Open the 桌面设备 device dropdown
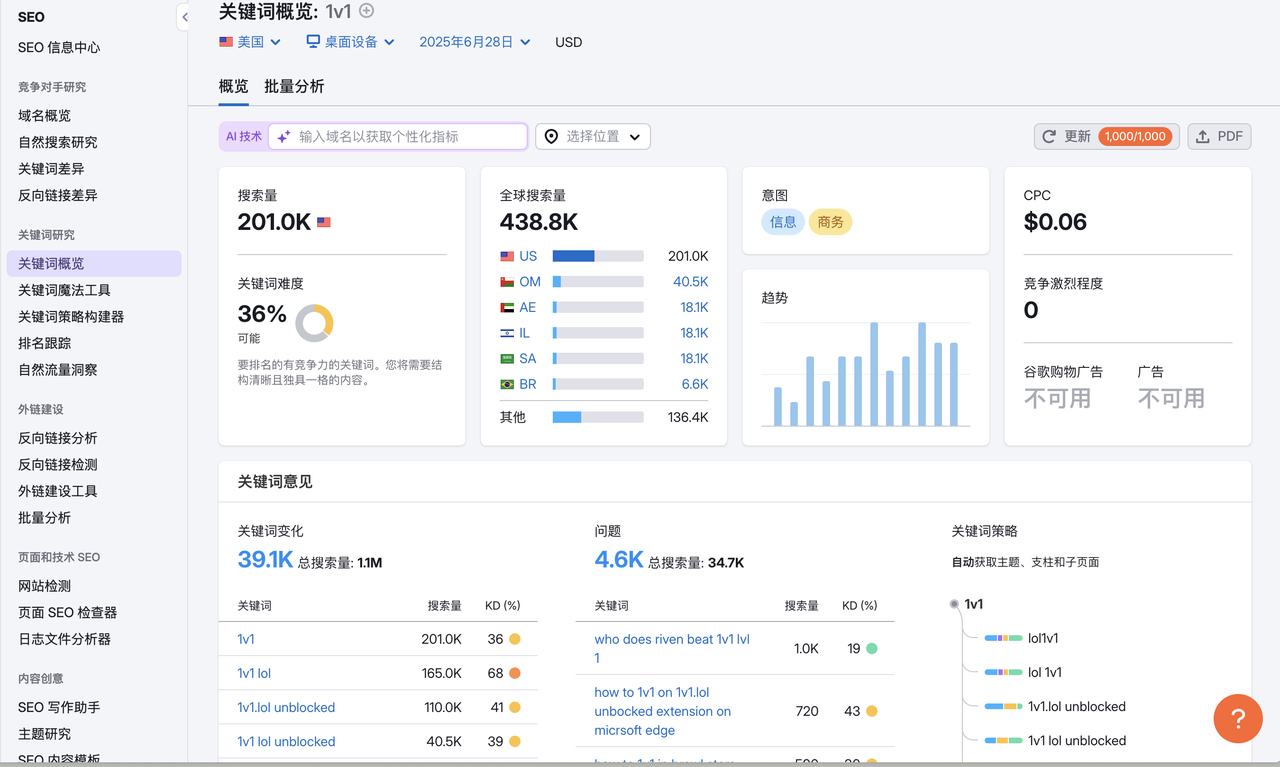Image resolution: width=1280 pixels, height=767 pixels. [x=350, y=42]
